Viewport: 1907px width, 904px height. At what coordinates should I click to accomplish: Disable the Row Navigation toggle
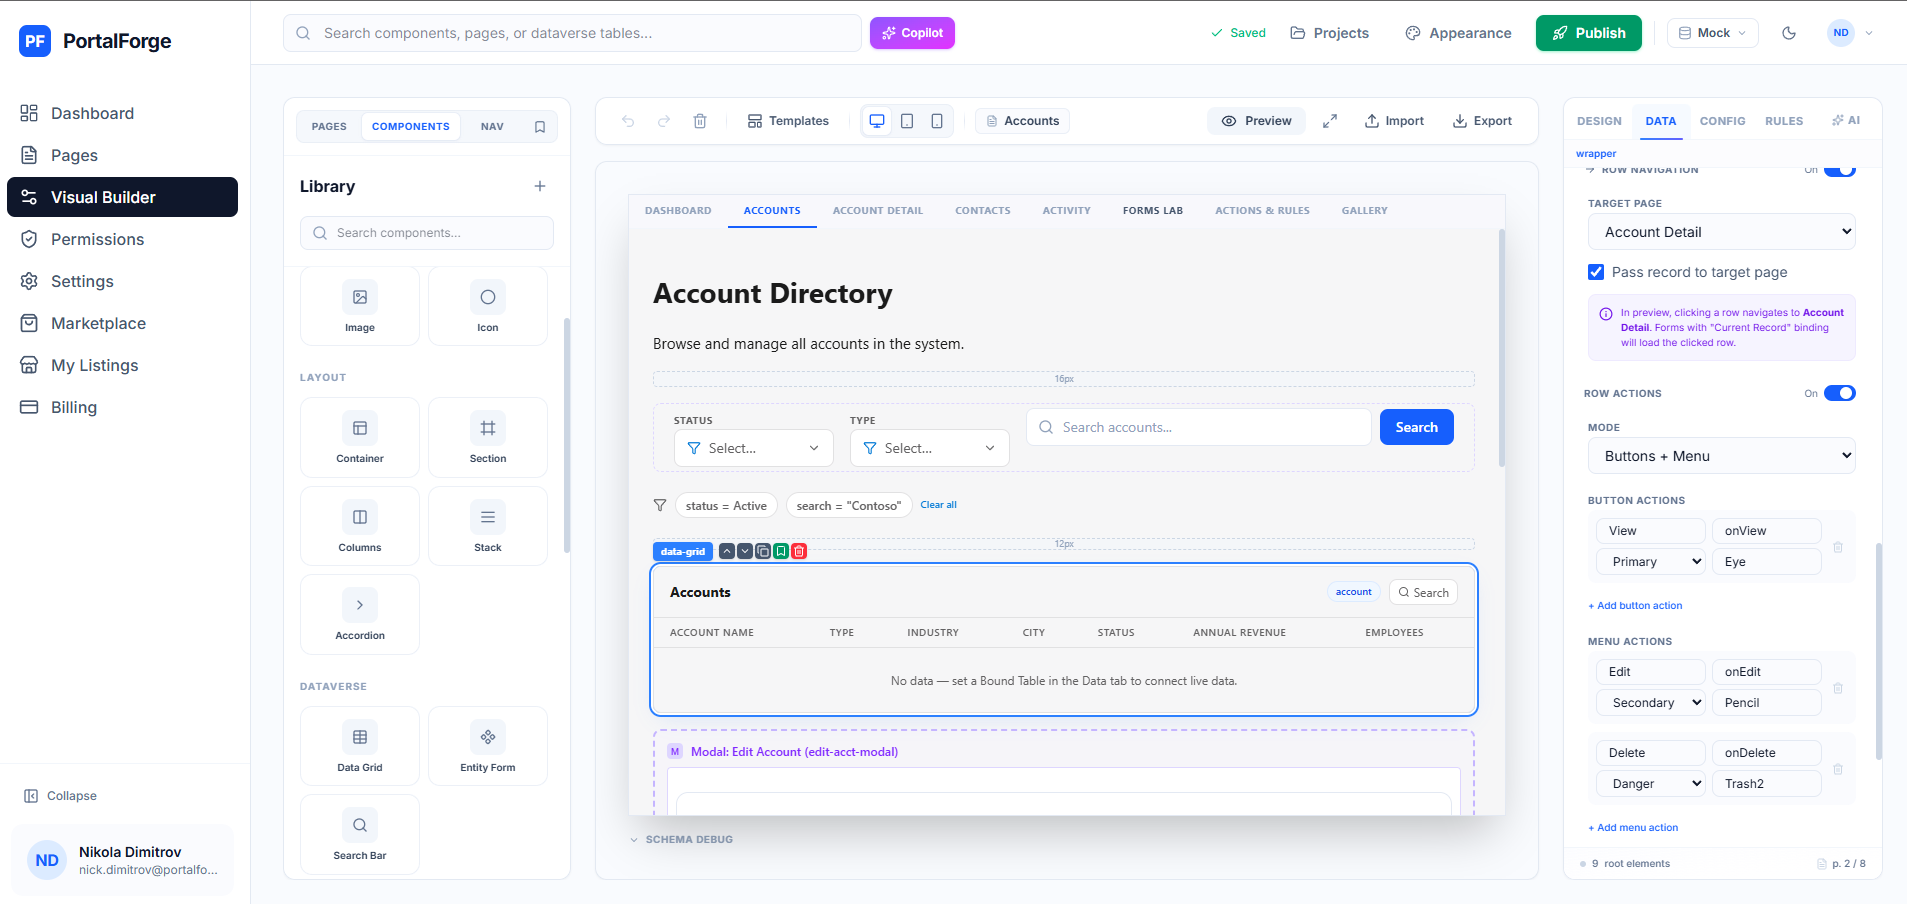(1839, 171)
